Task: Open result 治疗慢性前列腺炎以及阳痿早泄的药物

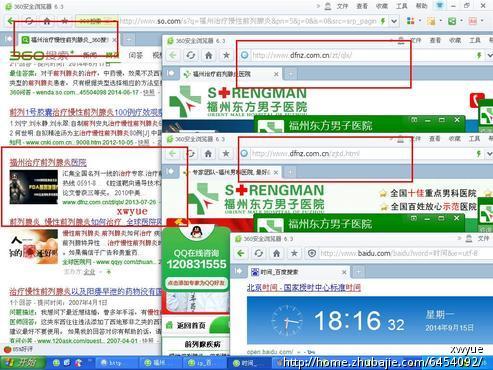Action: [x=85, y=292]
